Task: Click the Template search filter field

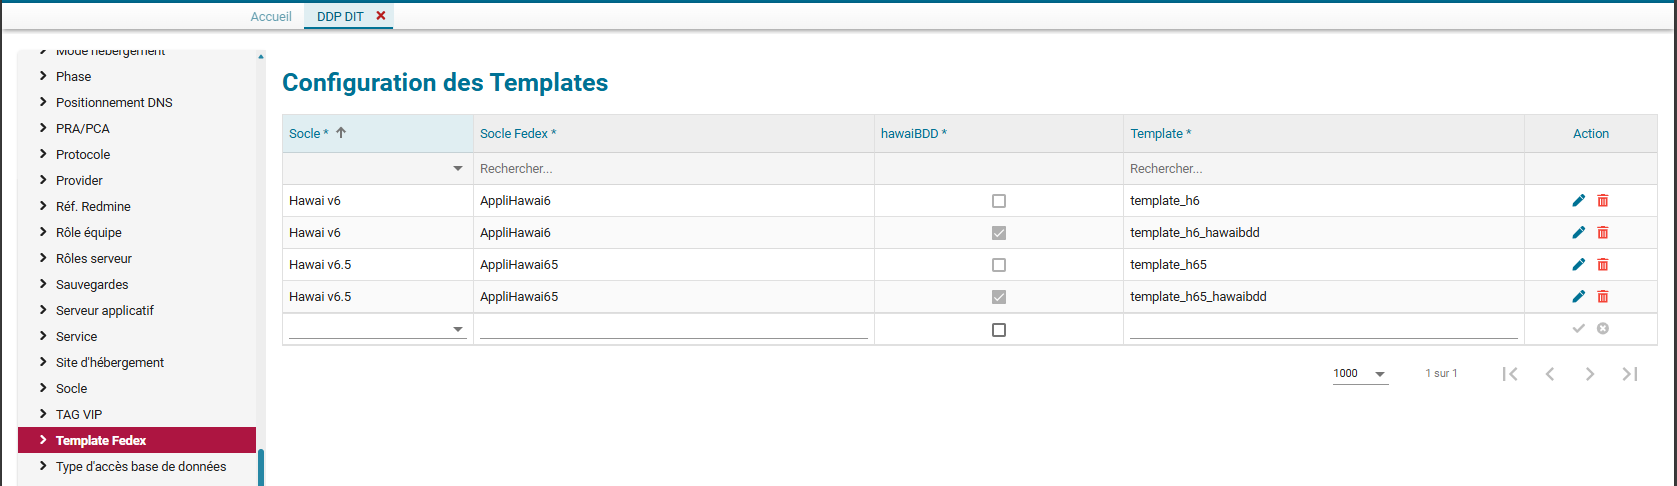Action: (1323, 169)
